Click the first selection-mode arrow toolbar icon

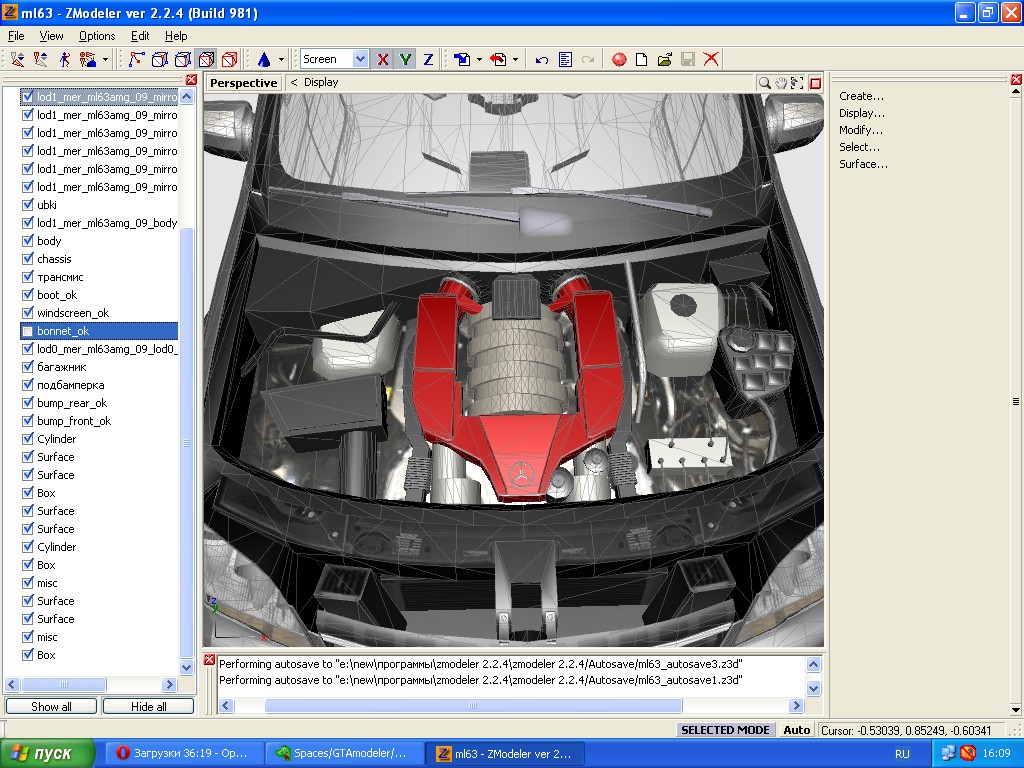18,59
